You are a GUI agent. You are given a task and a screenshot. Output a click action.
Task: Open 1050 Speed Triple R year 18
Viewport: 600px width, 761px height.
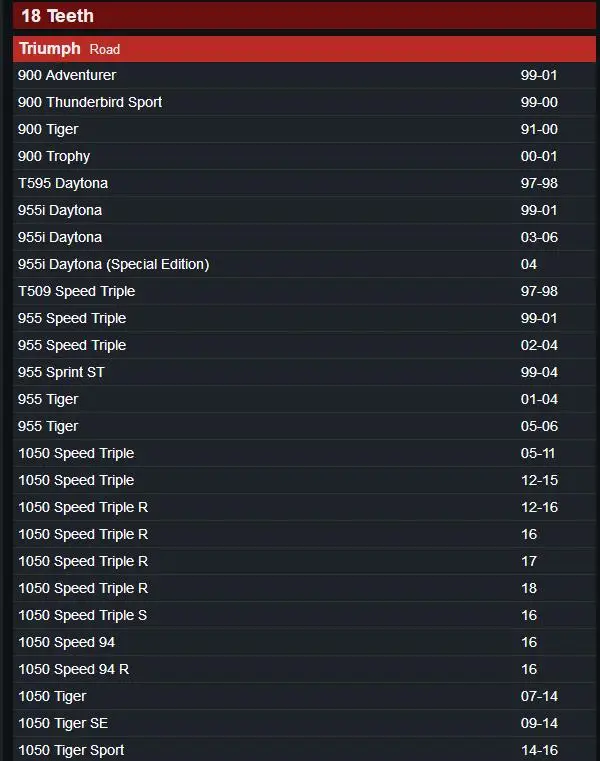pos(83,588)
